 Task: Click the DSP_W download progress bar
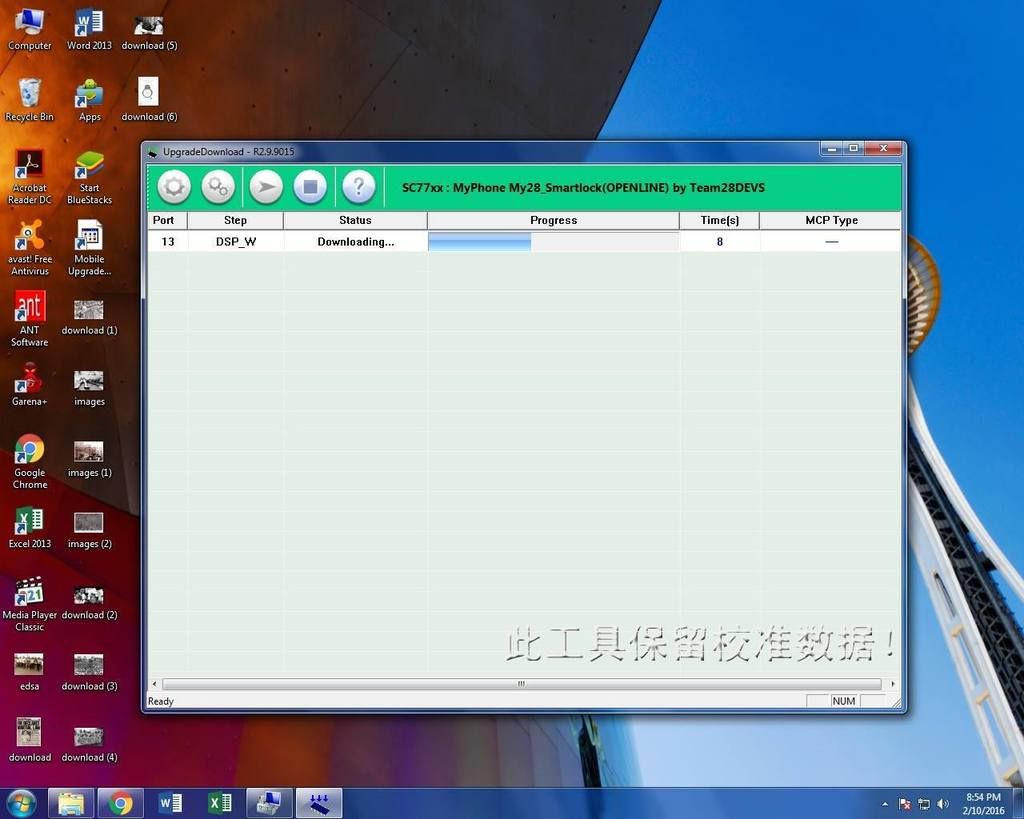click(x=553, y=241)
